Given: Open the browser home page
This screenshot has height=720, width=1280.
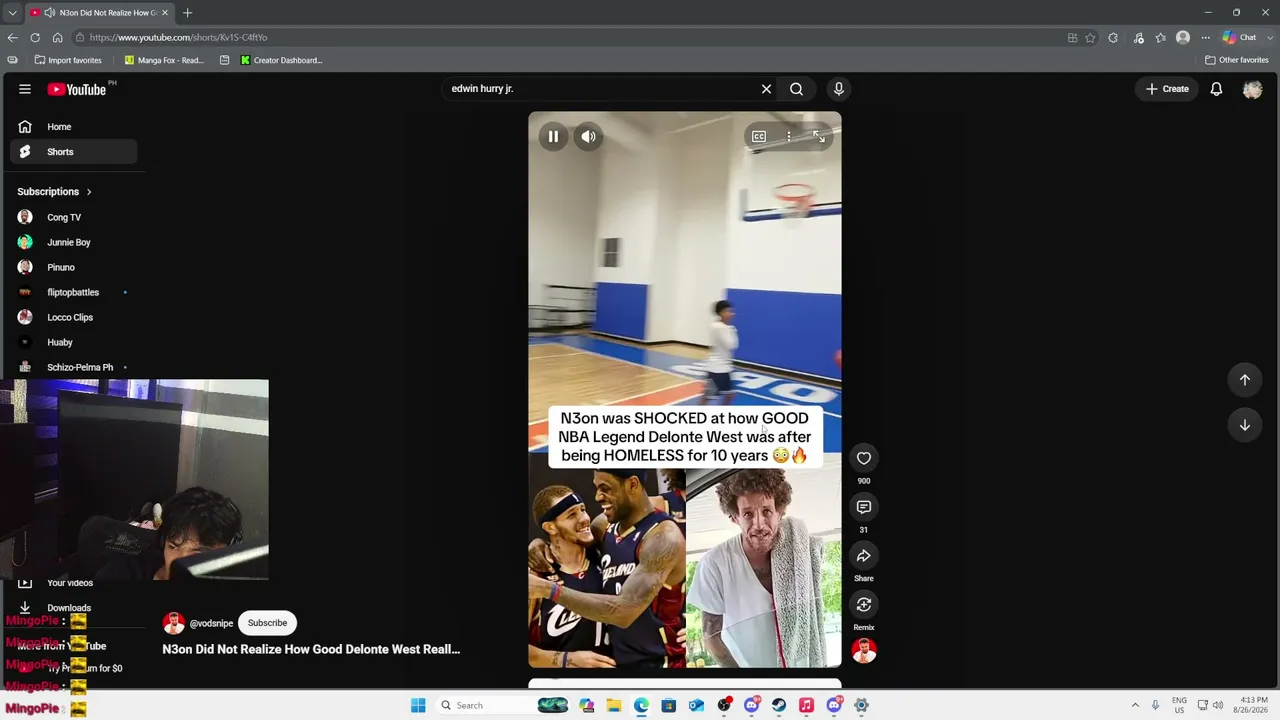Looking at the screenshot, I should 57,38.
